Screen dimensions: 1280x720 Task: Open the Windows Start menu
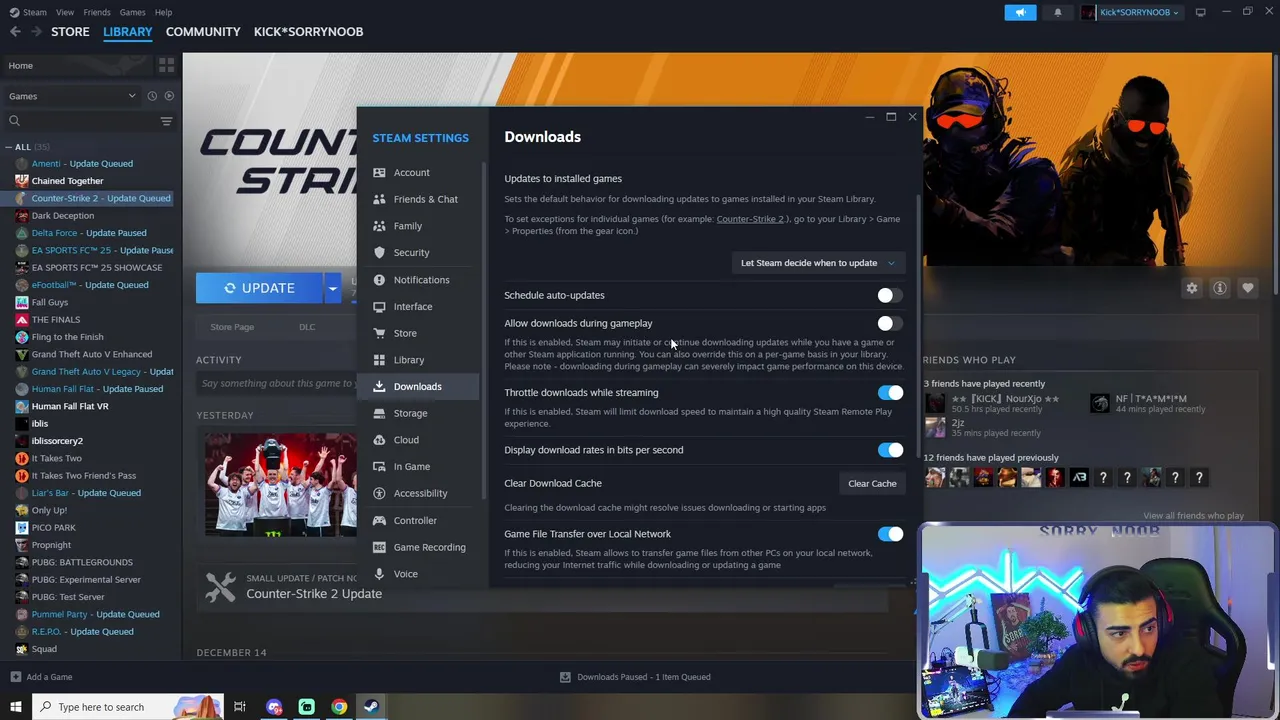click(x=15, y=707)
